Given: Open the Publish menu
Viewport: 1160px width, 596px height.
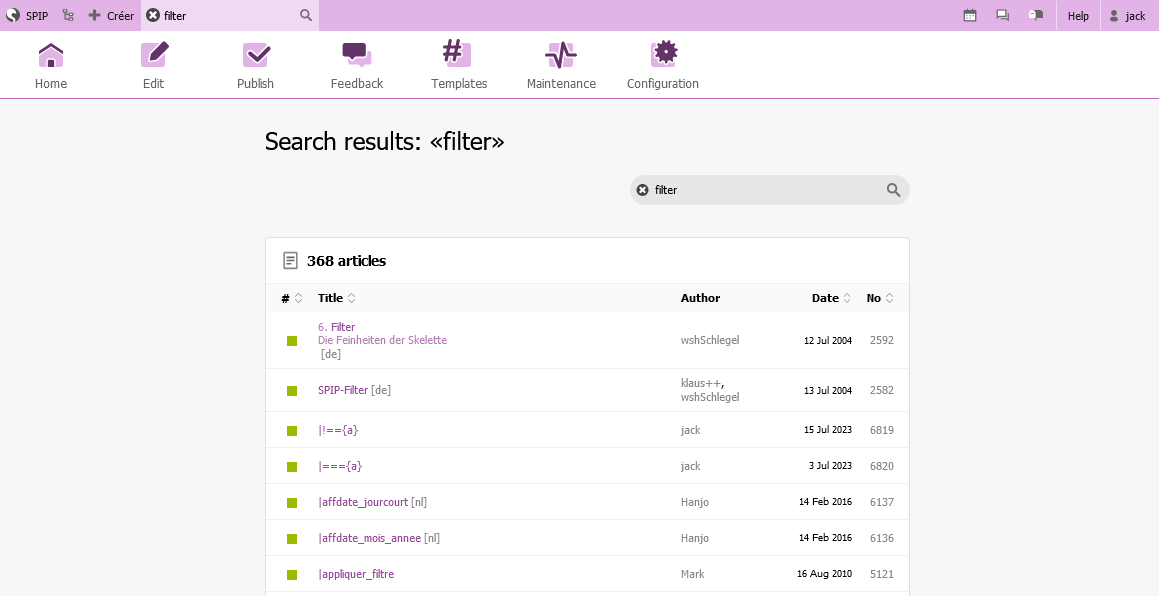Looking at the screenshot, I should pos(255,66).
